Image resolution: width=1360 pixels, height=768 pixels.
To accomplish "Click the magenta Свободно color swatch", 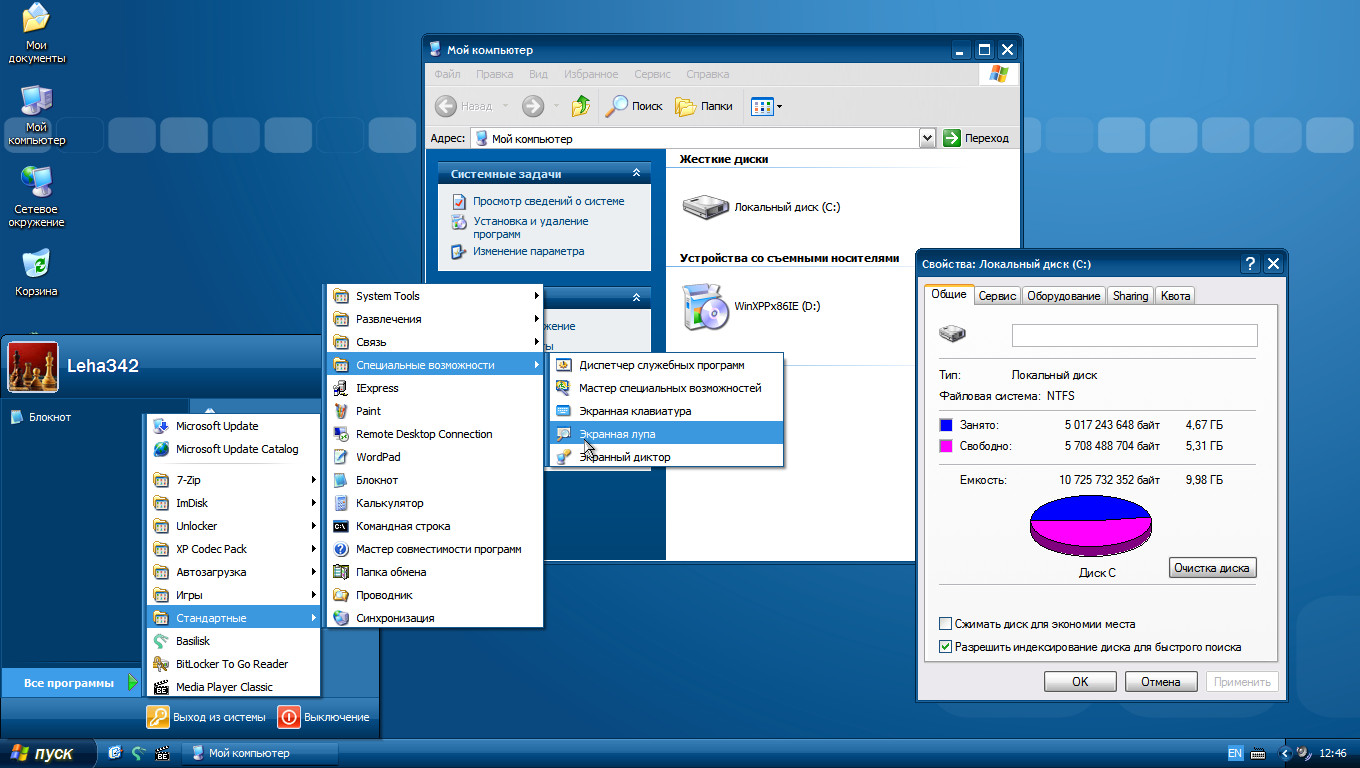I will (x=946, y=446).
